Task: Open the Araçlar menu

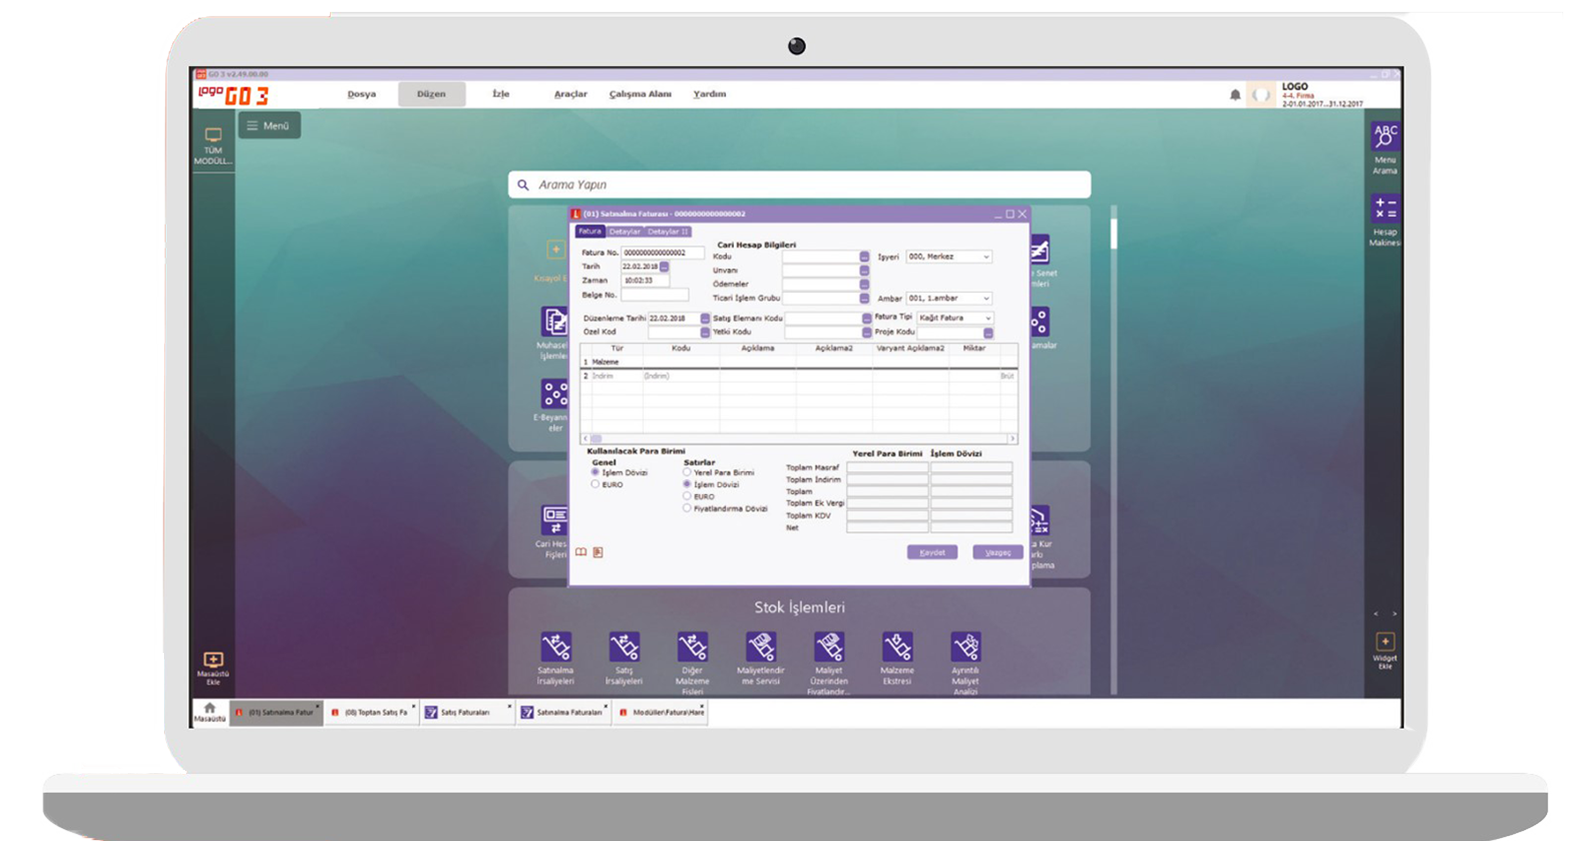Action: coord(570,94)
